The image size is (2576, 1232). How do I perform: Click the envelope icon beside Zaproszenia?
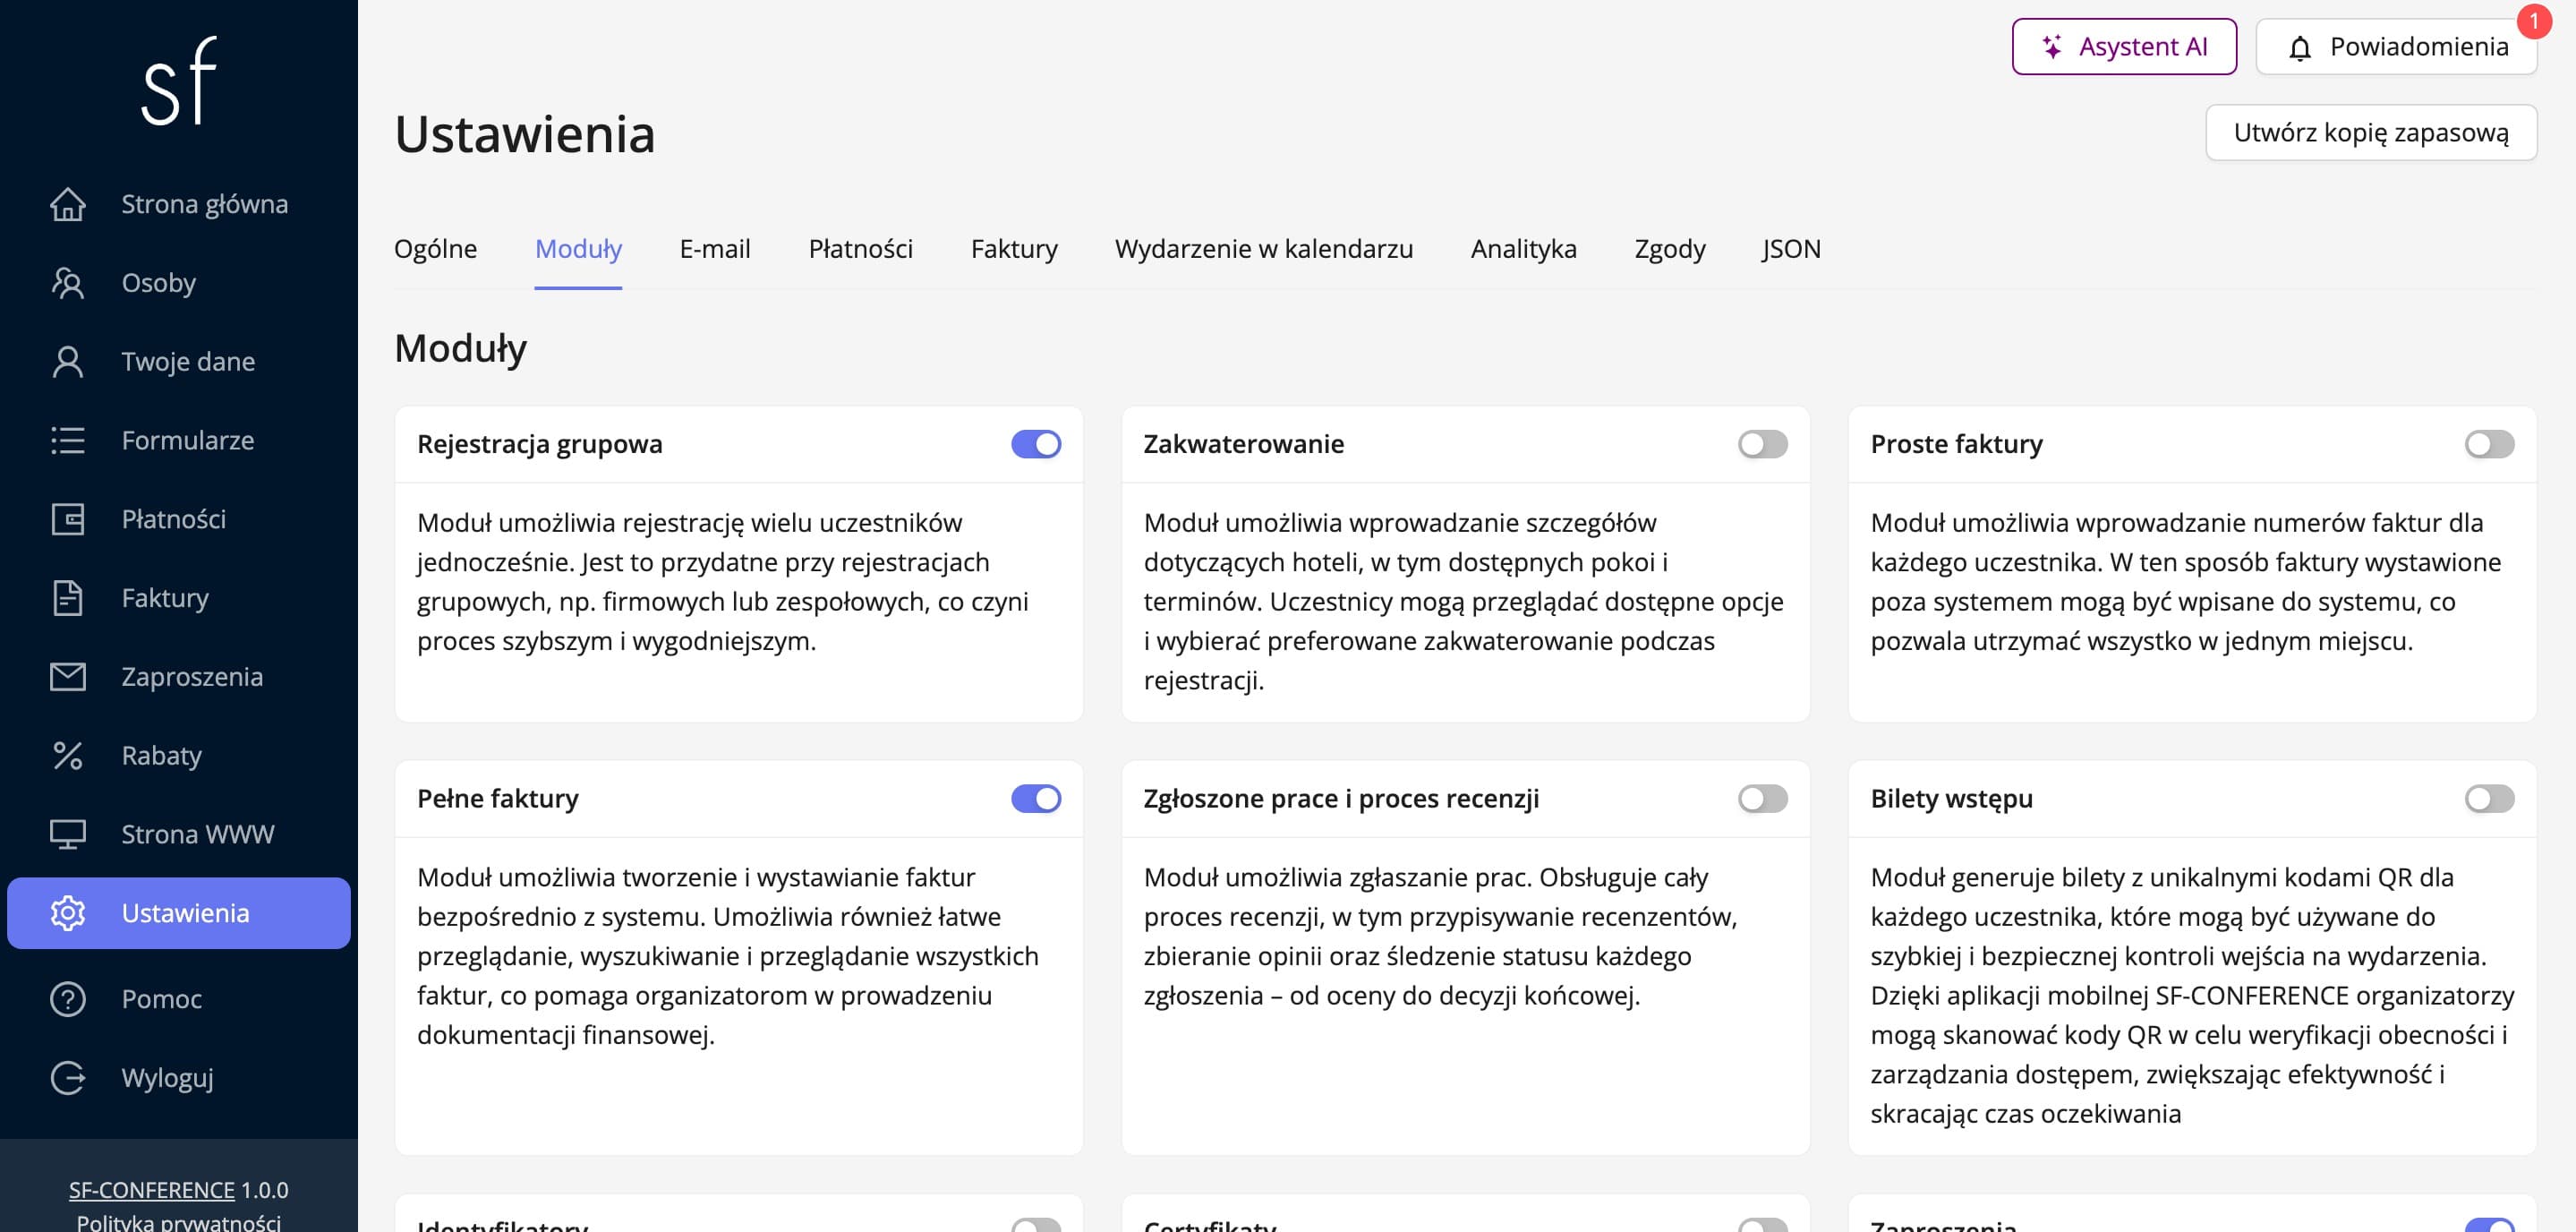point(68,677)
